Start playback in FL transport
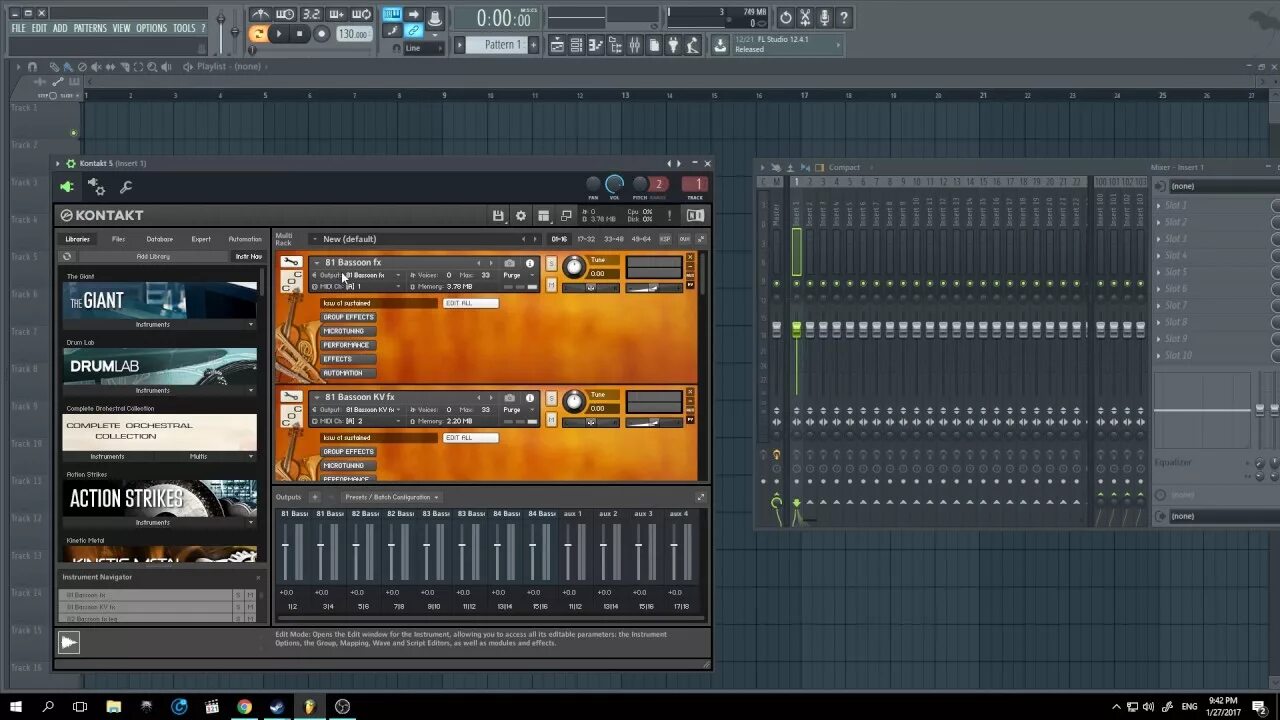Viewport: 1280px width, 720px height. [x=279, y=34]
